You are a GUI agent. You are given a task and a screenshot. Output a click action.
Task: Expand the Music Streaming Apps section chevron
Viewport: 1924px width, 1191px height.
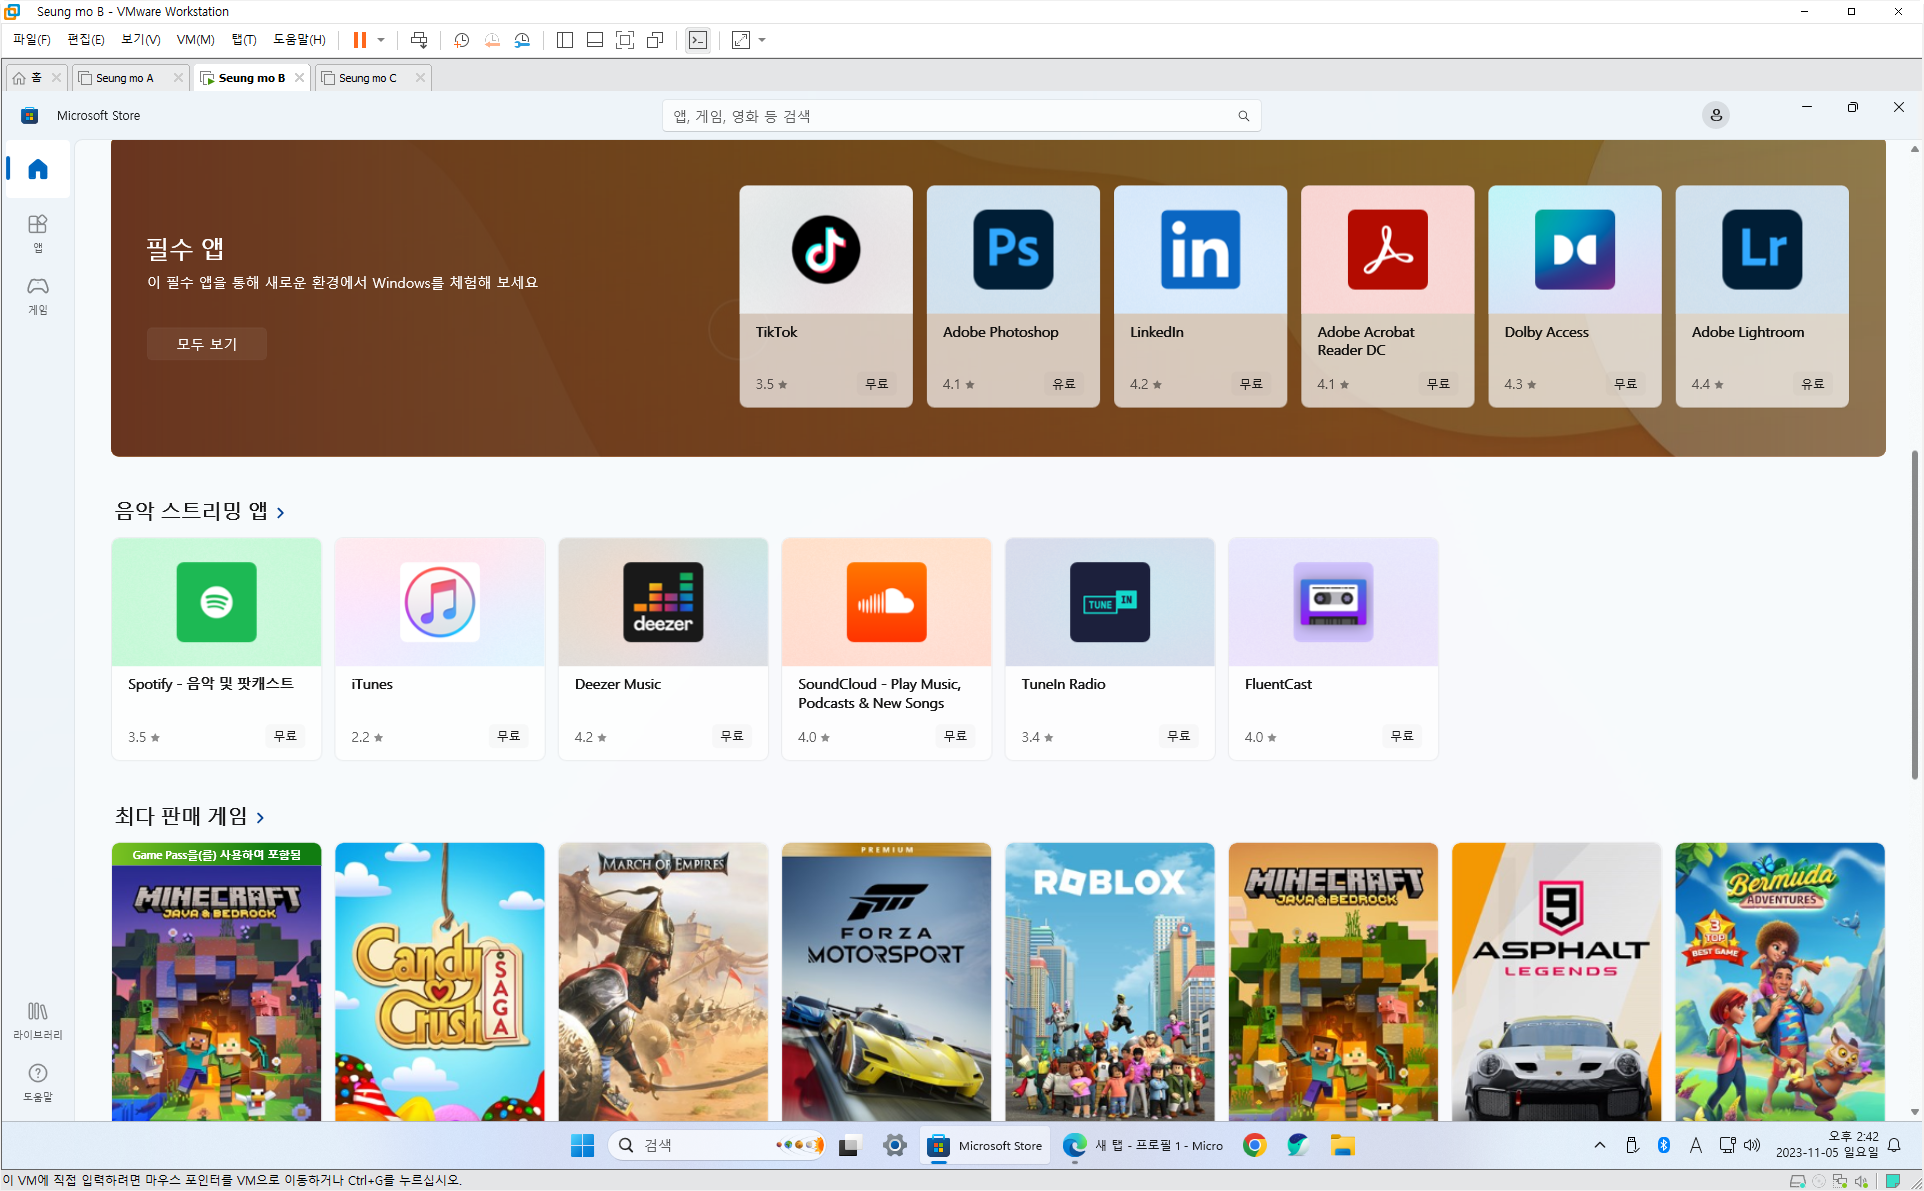pos(281,513)
